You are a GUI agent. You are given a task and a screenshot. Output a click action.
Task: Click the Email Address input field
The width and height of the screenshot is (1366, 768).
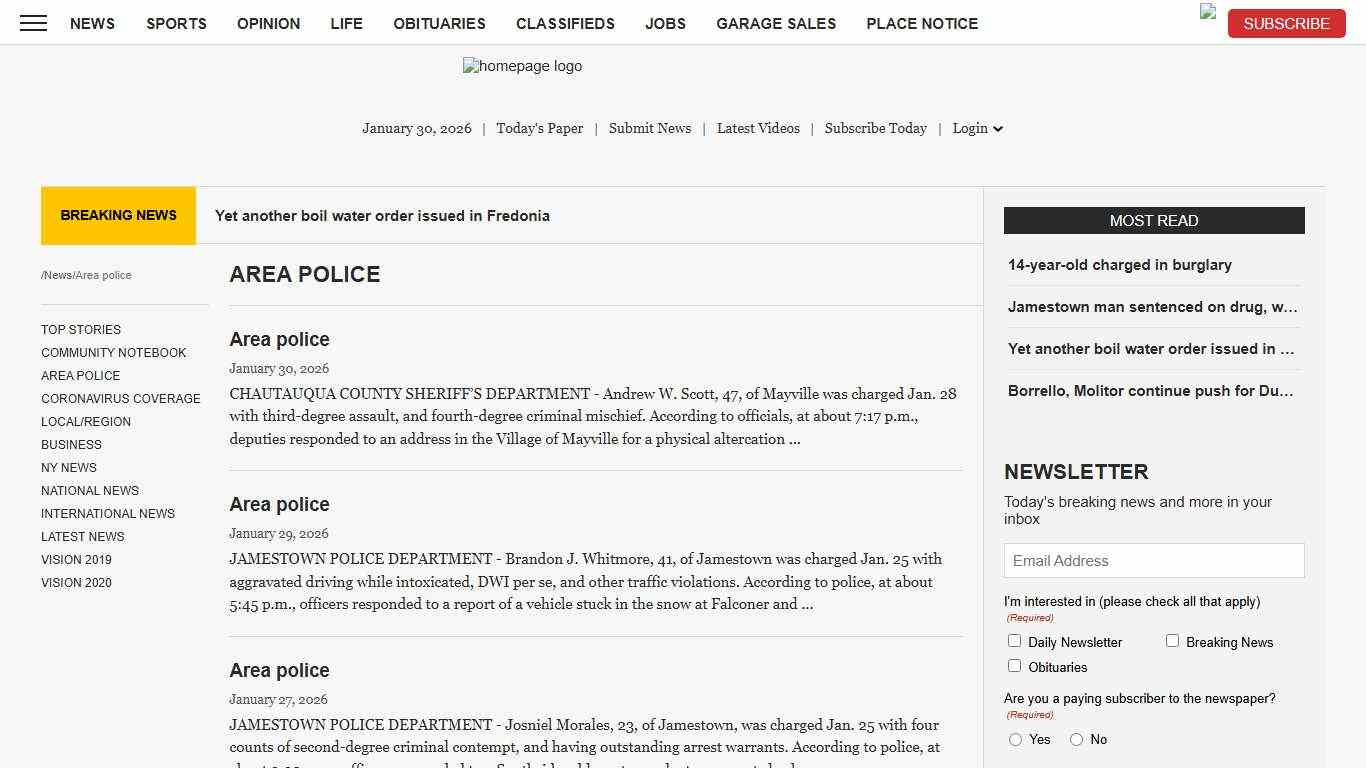[x=1153, y=560]
